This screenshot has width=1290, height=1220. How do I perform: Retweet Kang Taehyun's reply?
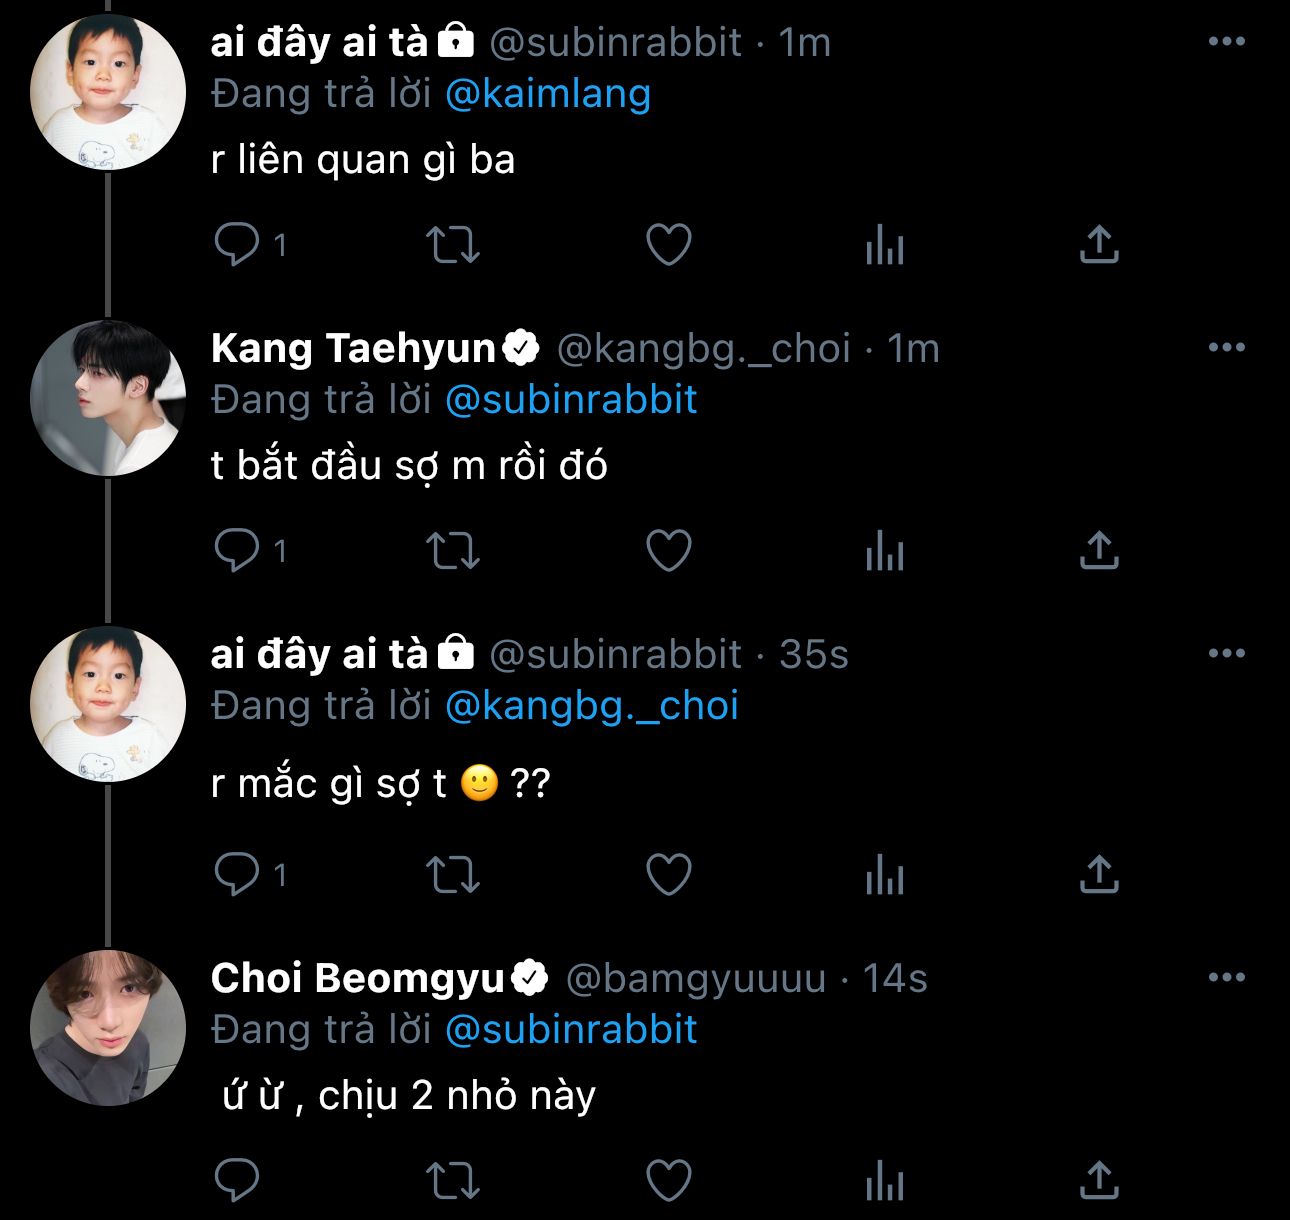tap(453, 550)
